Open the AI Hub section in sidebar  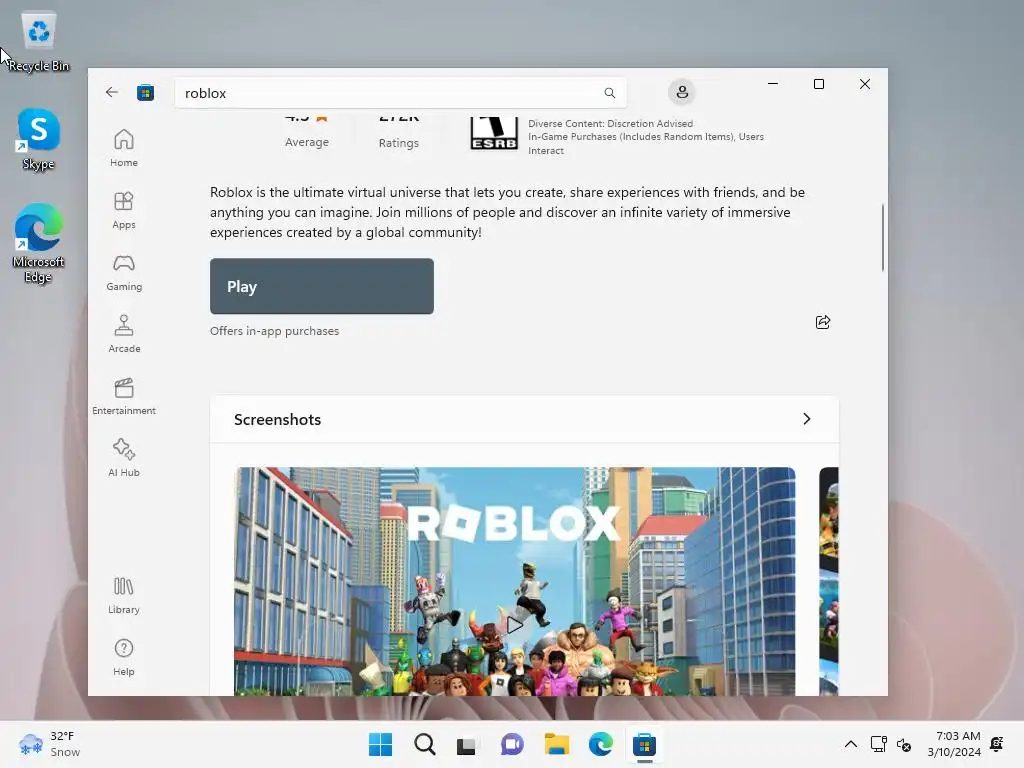(x=123, y=458)
